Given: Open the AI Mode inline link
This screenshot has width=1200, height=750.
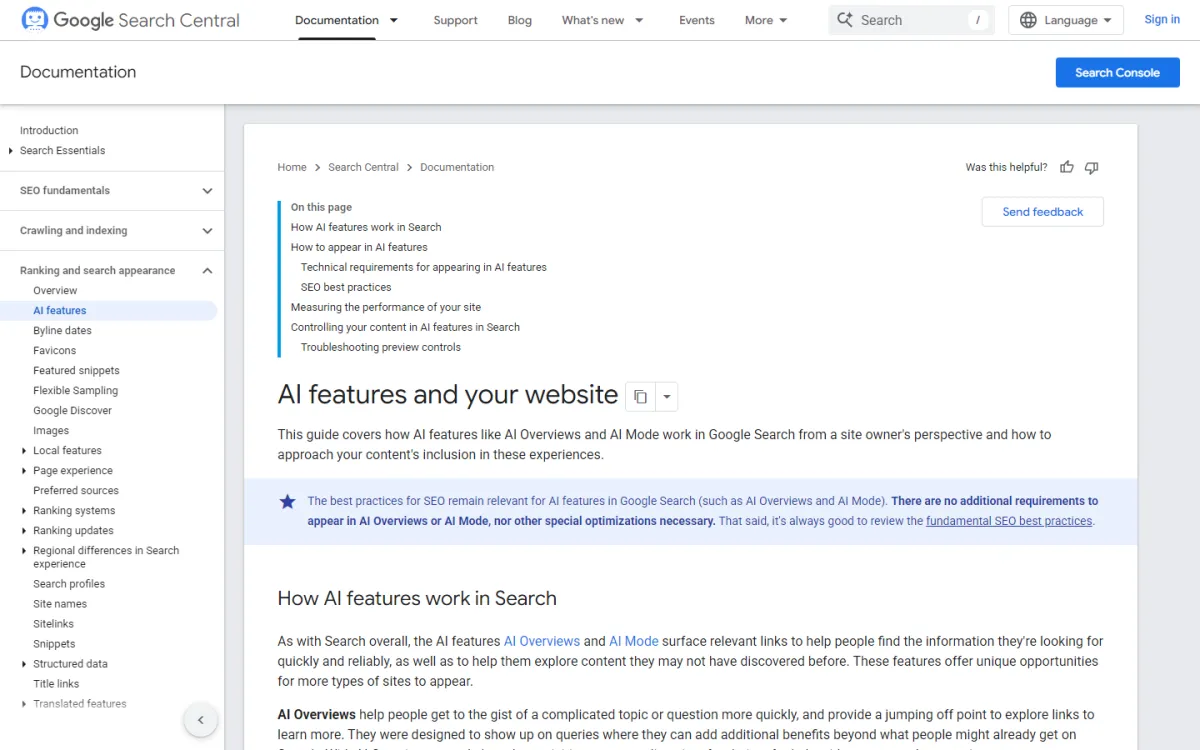Looking at the screenshot, I should [634, 641].
